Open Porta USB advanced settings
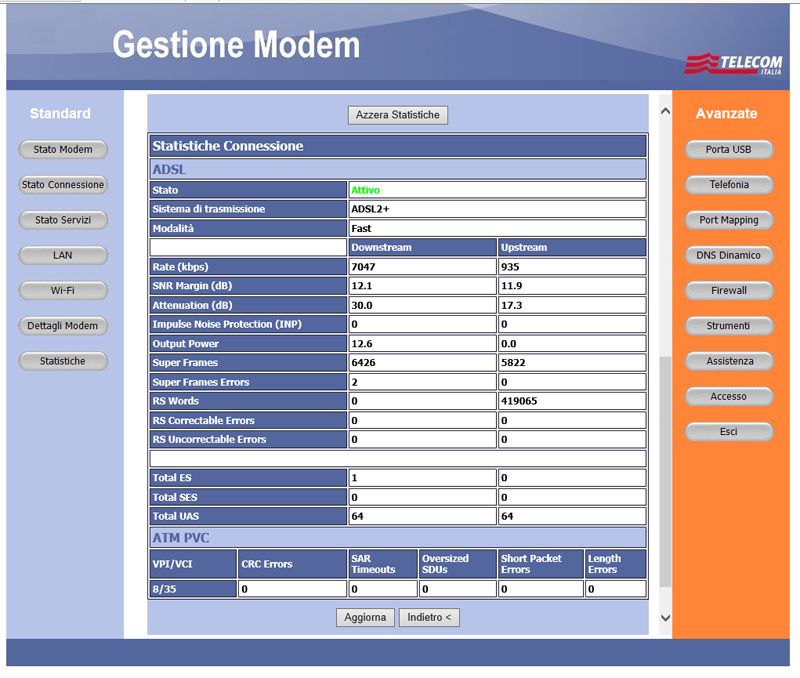Viewport: 800px width, 678px height. [728, 150]
